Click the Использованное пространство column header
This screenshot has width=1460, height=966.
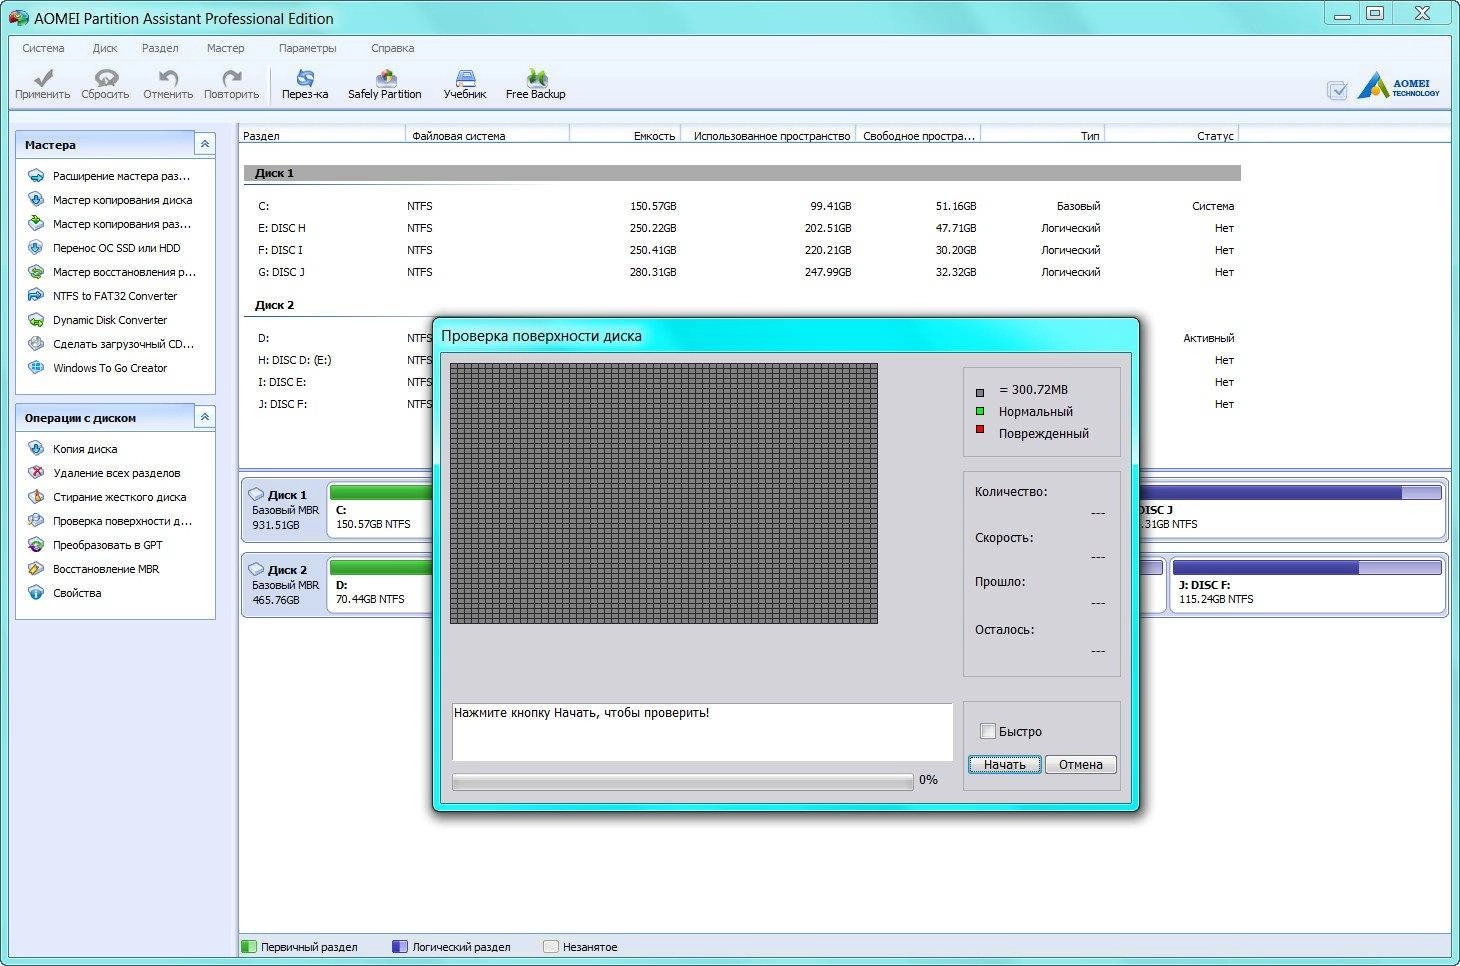point(768,136)
